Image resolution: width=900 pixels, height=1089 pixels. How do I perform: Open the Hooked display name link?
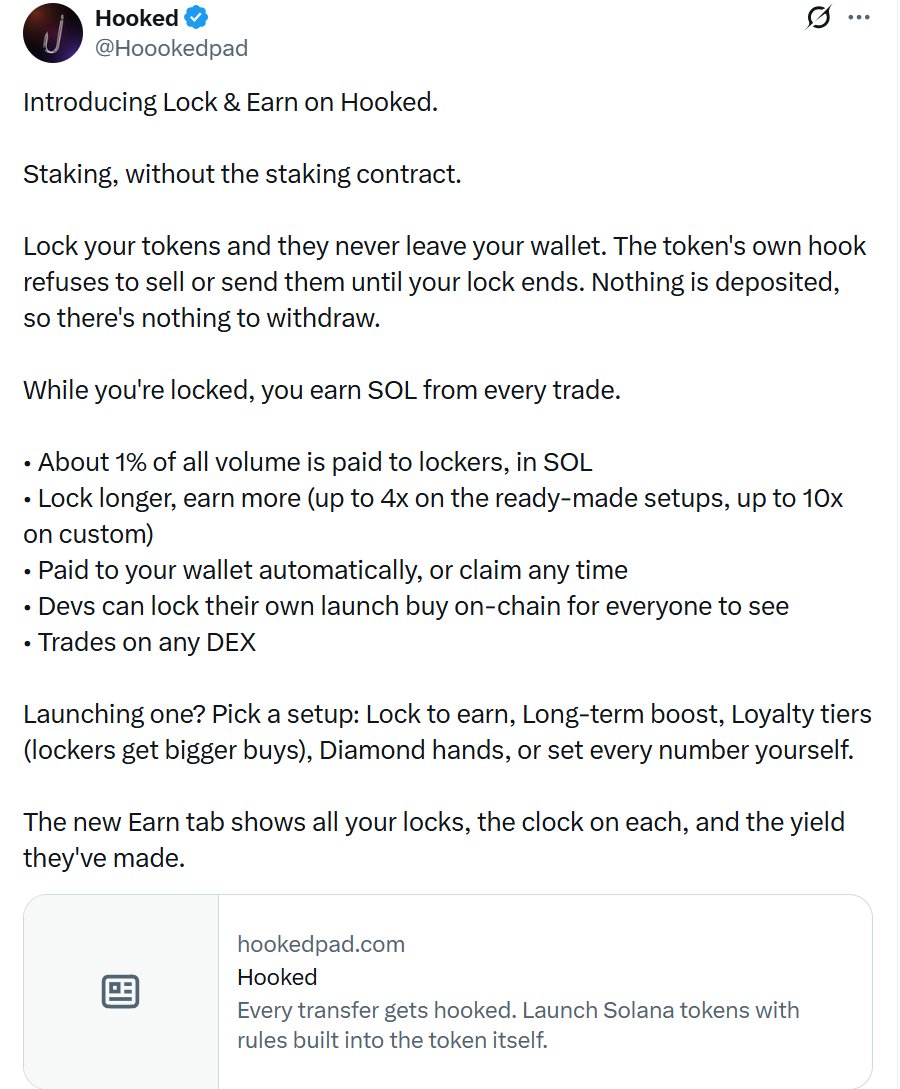tap(137, 18)
